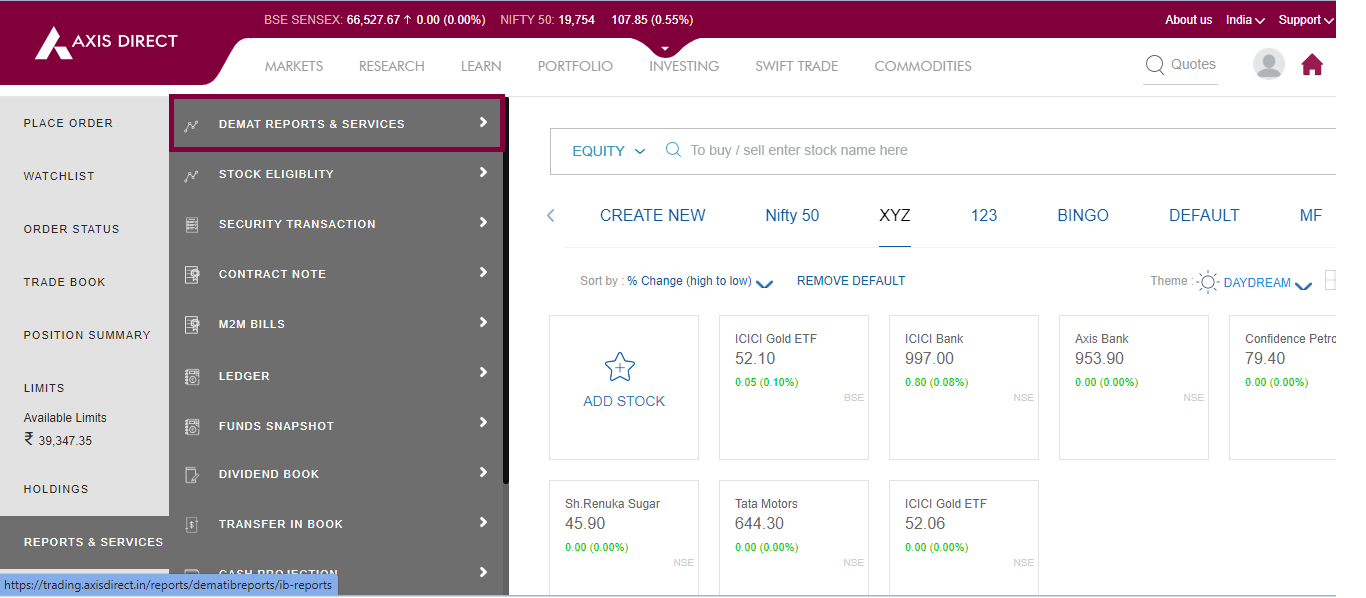
Task: Switch to the BINGO watchlist tab
Action: pos(1083,215)
